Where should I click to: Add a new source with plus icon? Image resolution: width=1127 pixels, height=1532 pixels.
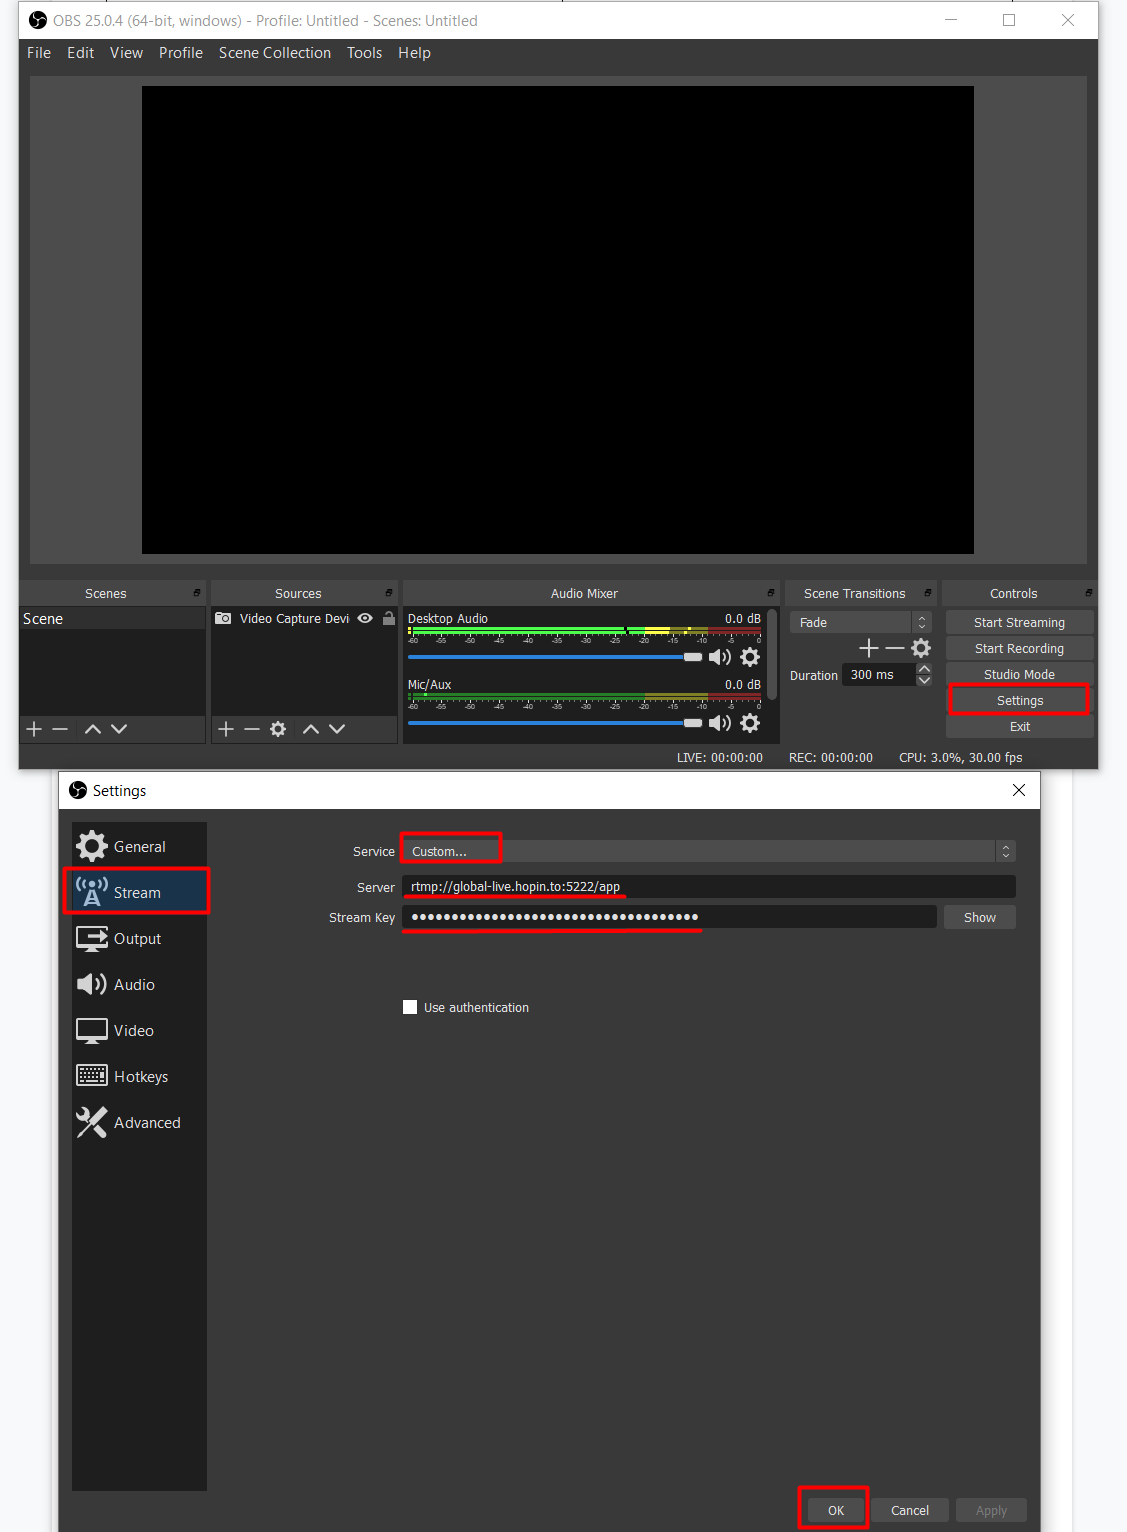pos(226,729)
